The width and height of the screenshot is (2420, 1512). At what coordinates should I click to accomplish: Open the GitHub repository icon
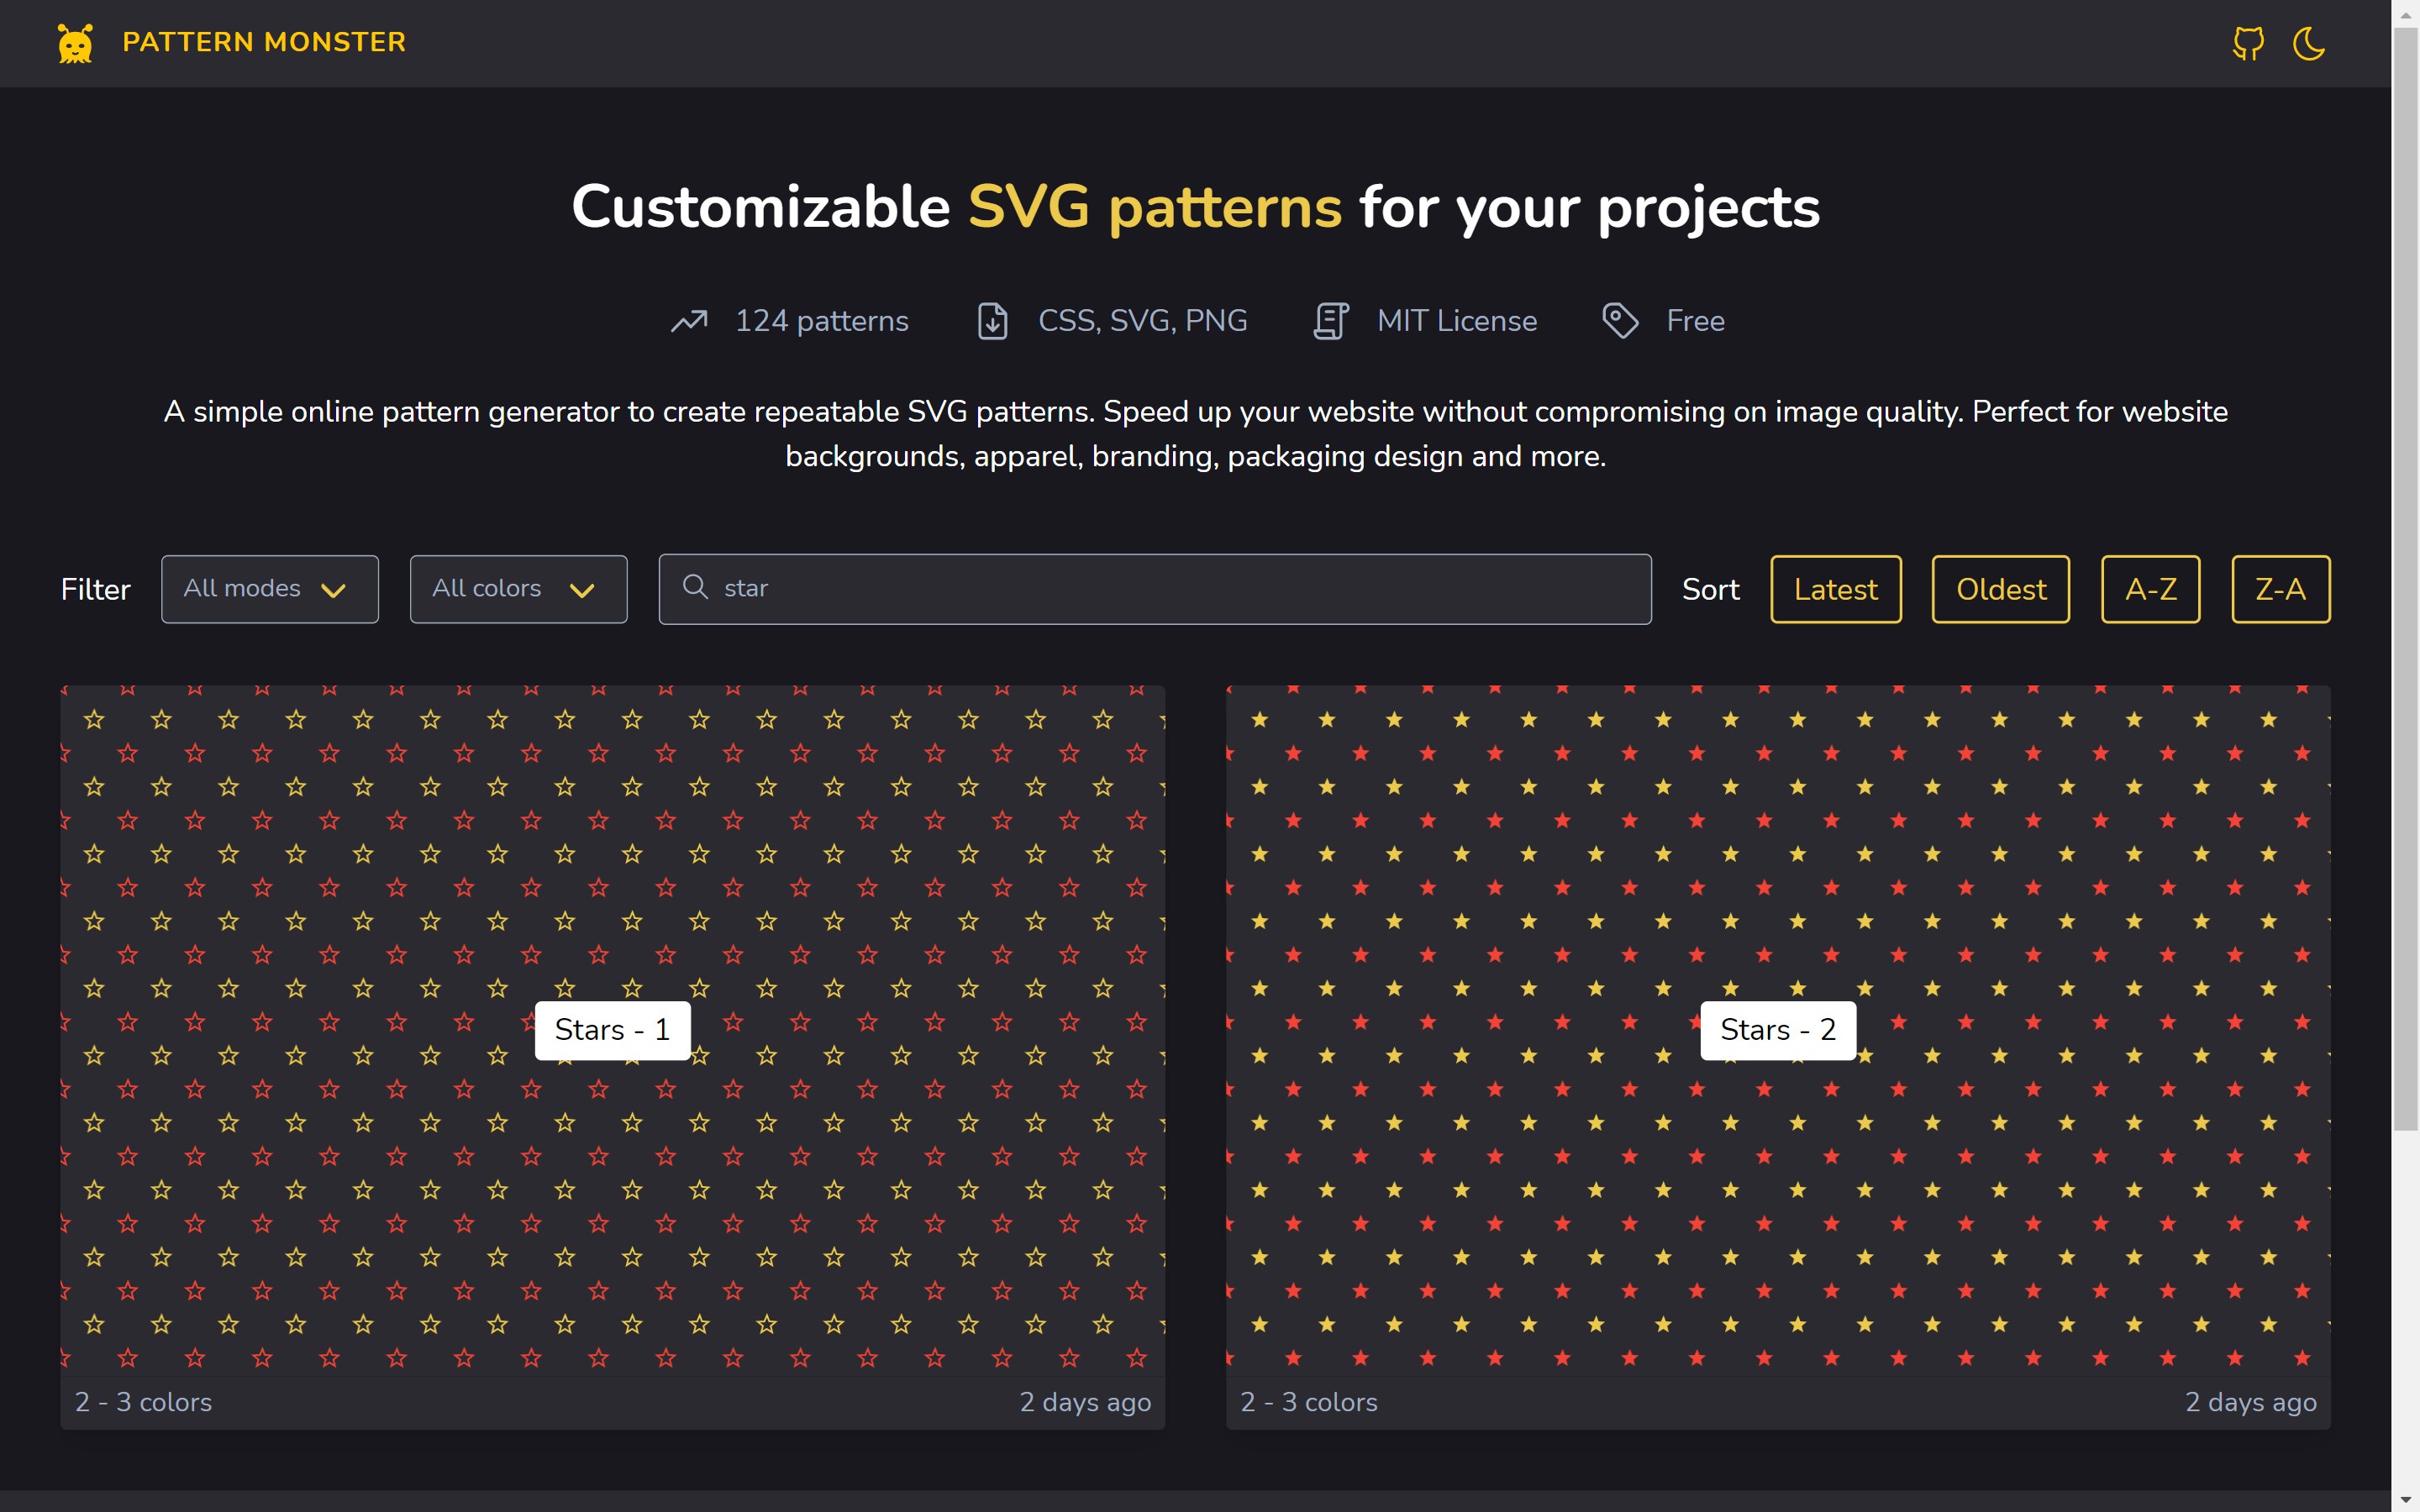(x=2248, y=43)
